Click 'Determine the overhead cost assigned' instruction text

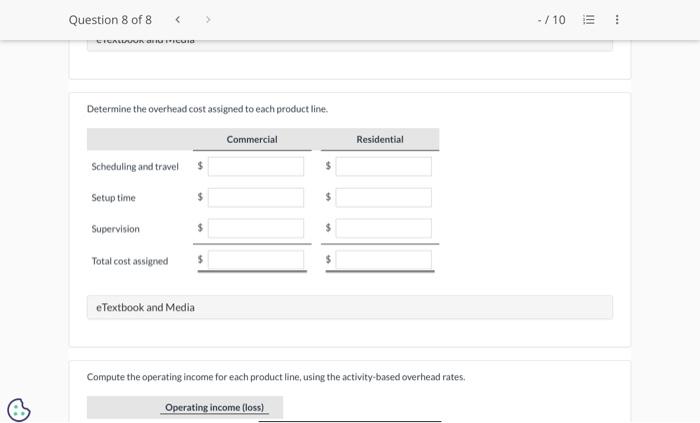207,109
